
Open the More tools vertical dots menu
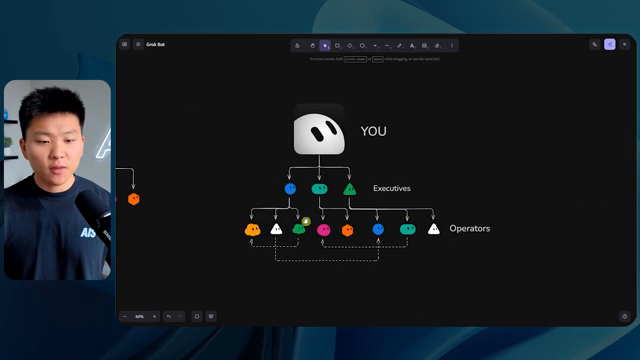coord(452,46)
